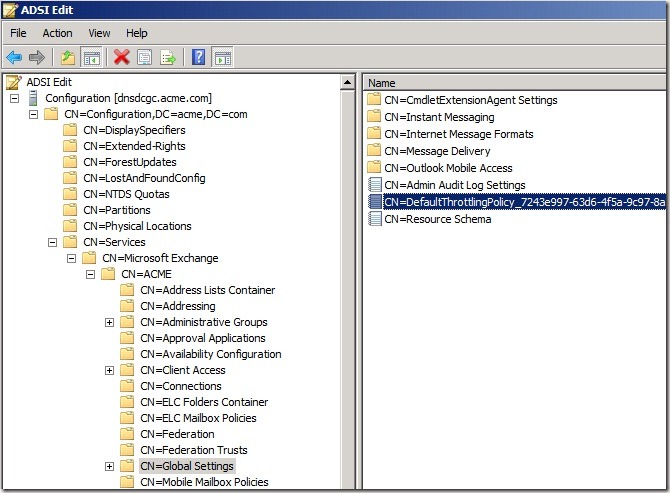The image size is (670, 493).
Task: Open Help via blue question mark icon
Action: pos(199,57)
